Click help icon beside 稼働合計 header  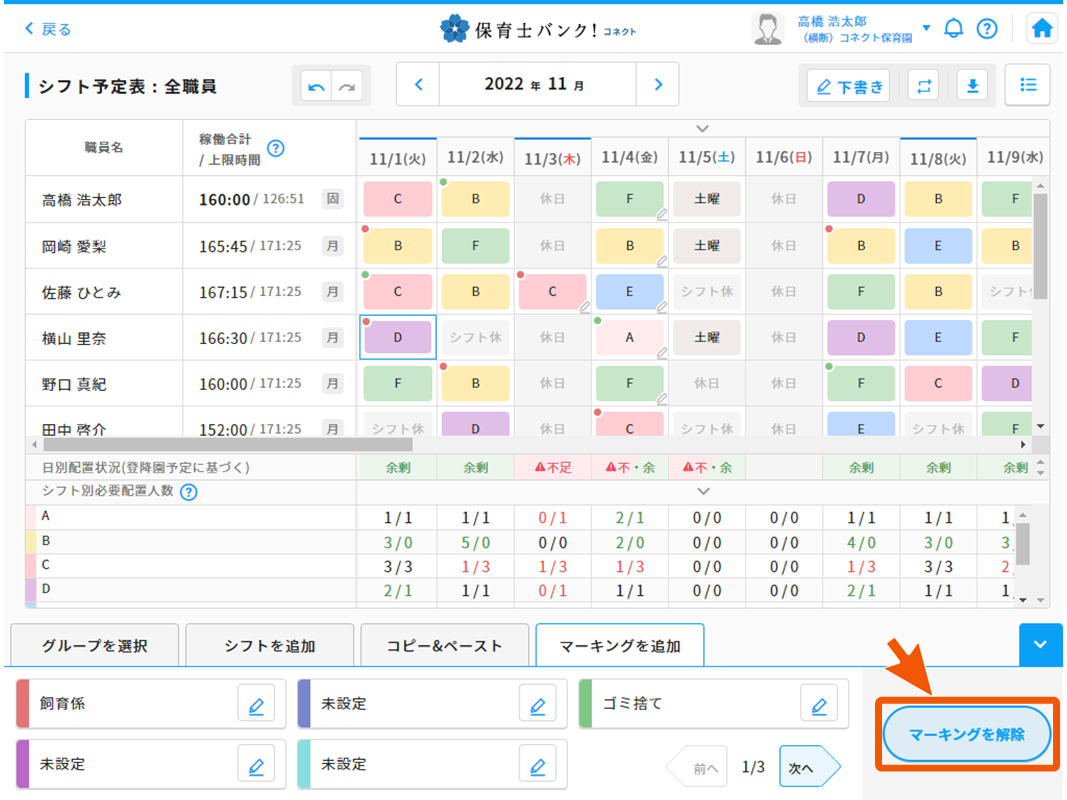pyautogui.click(x=276, y=148)
